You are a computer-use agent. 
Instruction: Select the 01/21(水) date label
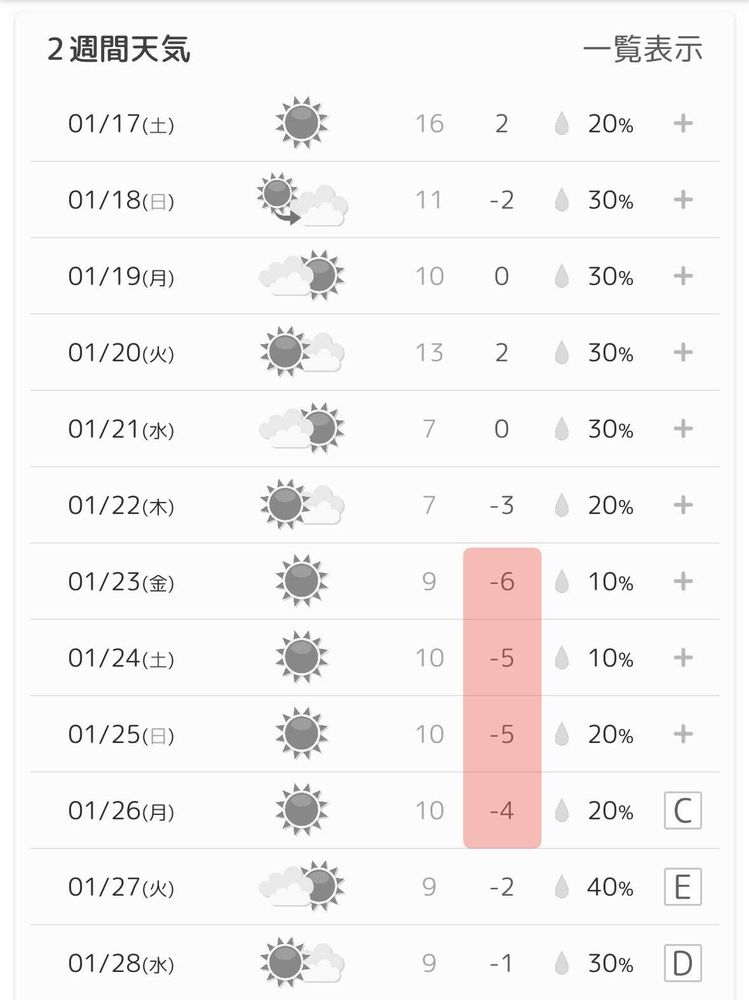[x=121, y=429]
